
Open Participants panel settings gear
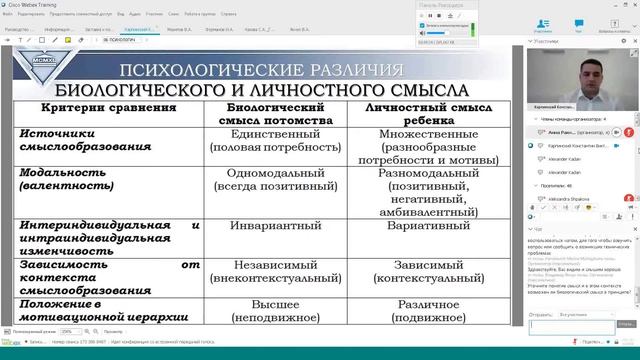(624, 41)
